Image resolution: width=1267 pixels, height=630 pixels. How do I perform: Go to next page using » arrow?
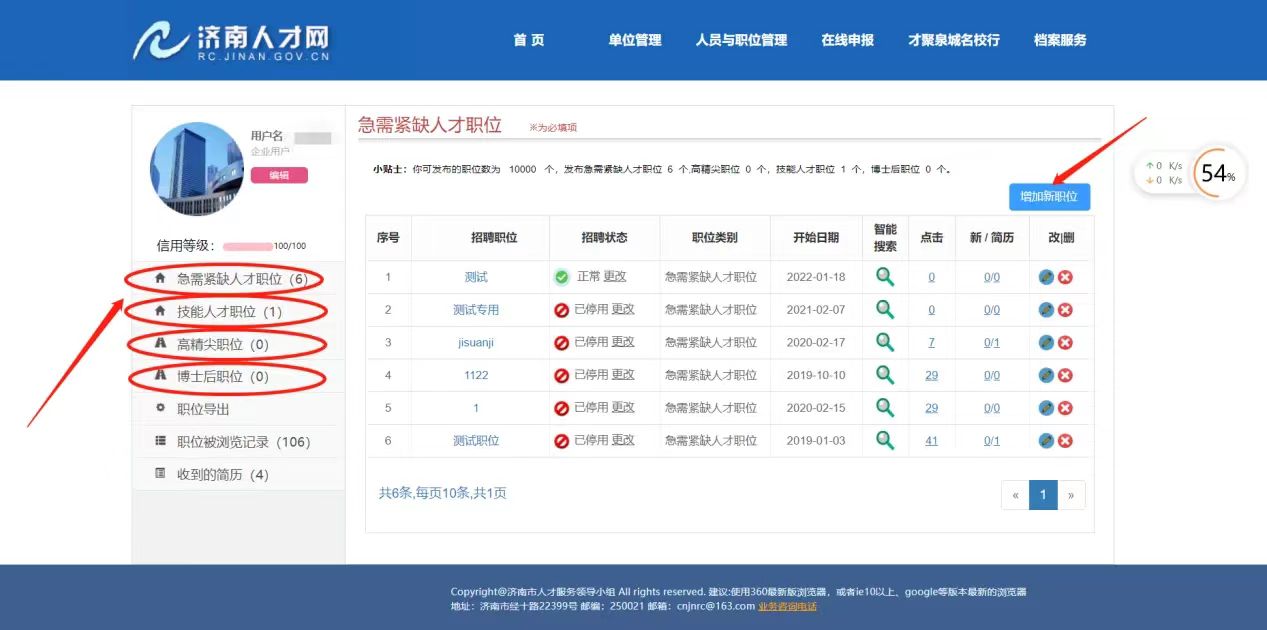[1071, 495]
